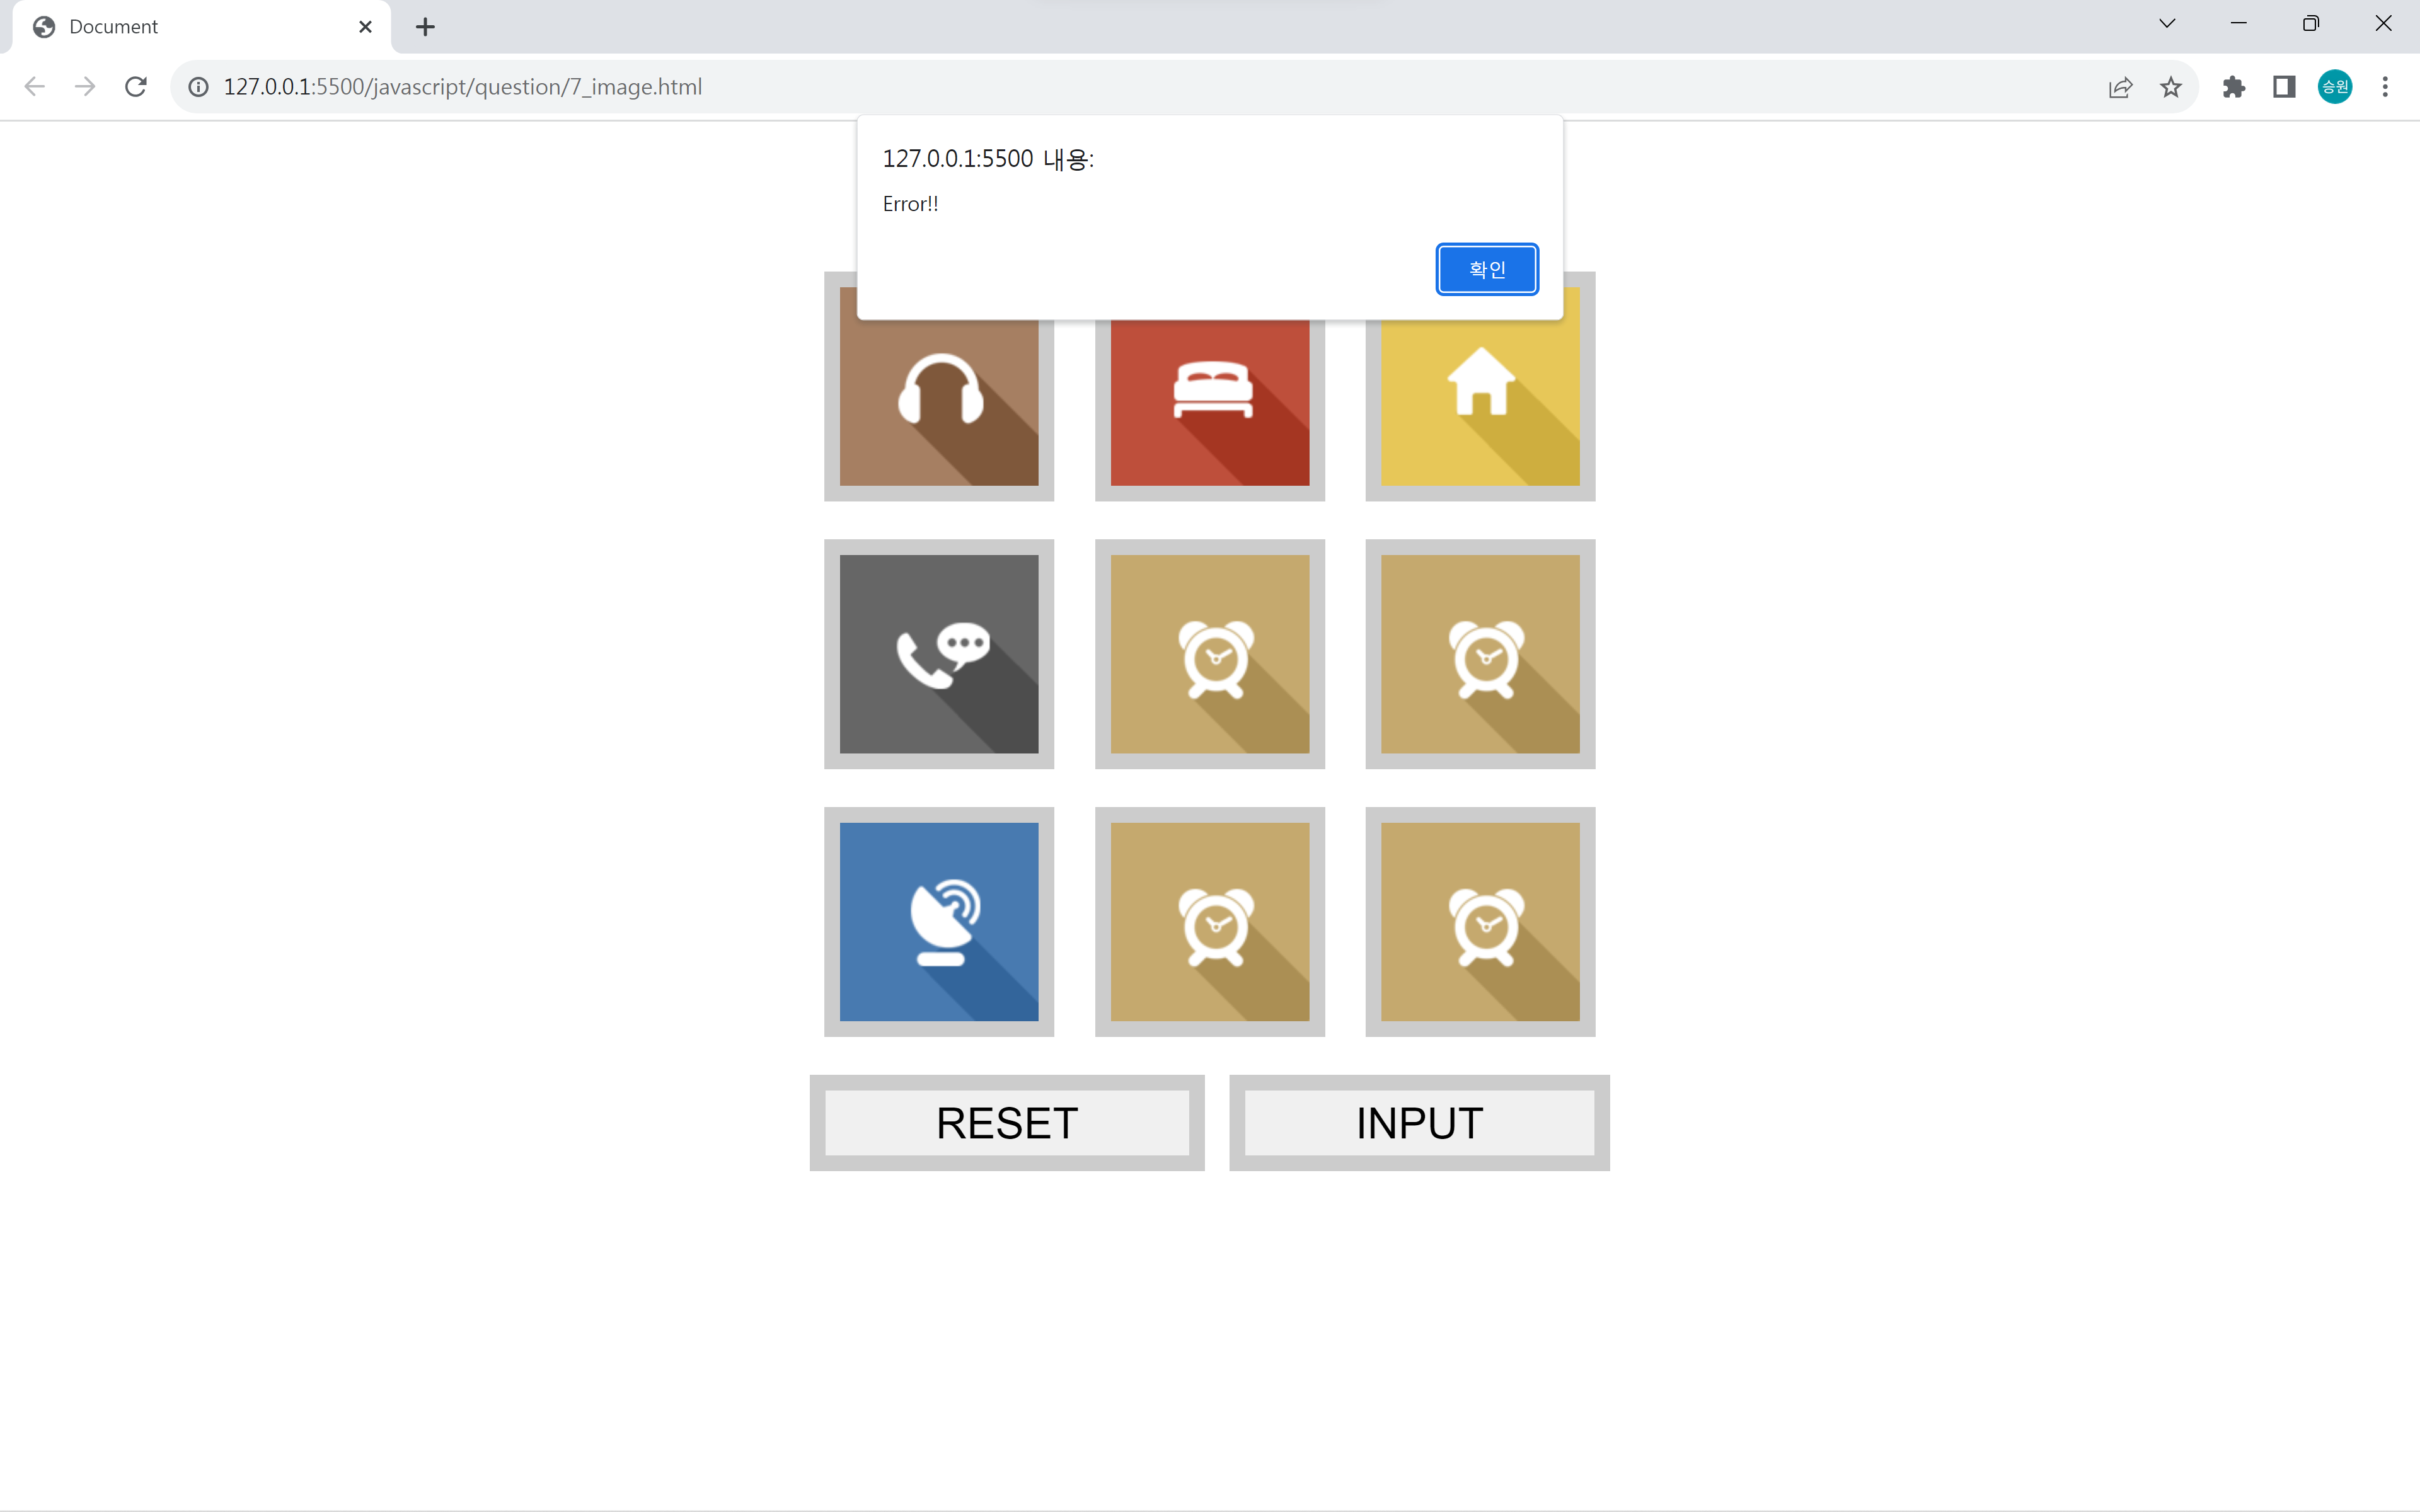Image resolution: width=2420 pixels, height=1512 pixels.
Task: Bookmark this page with star icon
Action: 2170,87
